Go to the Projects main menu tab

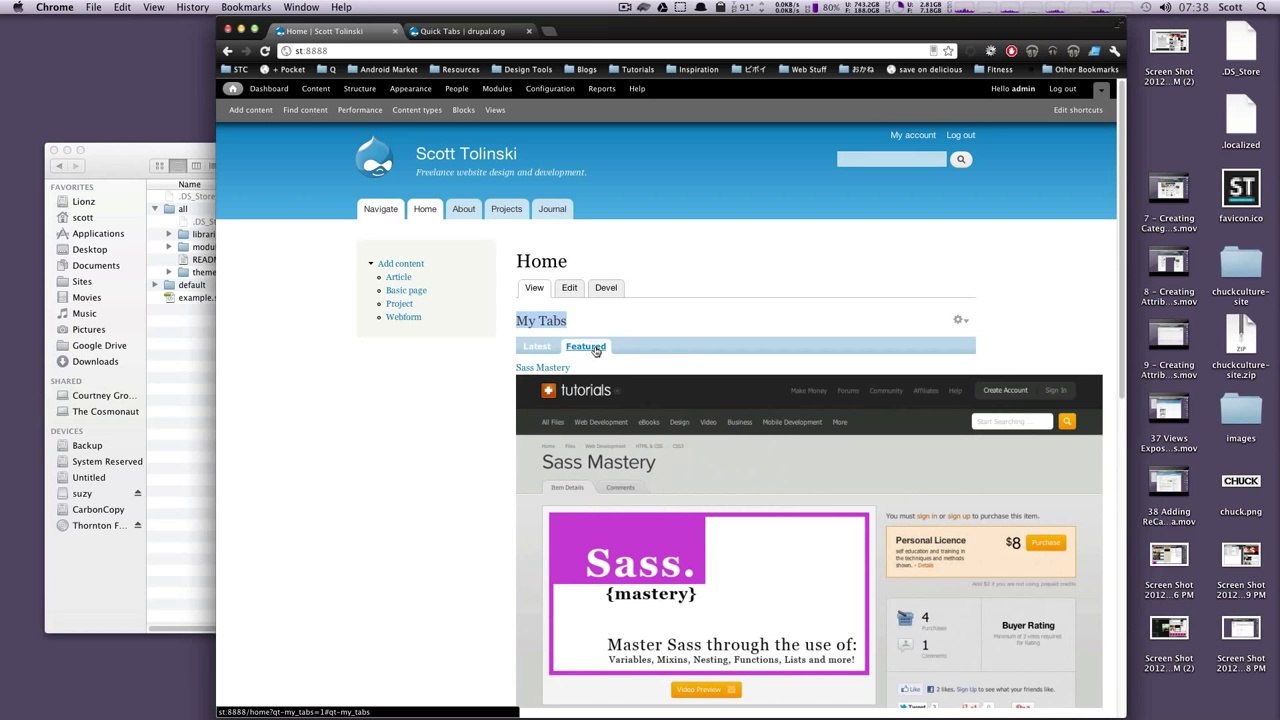point(507,209)
